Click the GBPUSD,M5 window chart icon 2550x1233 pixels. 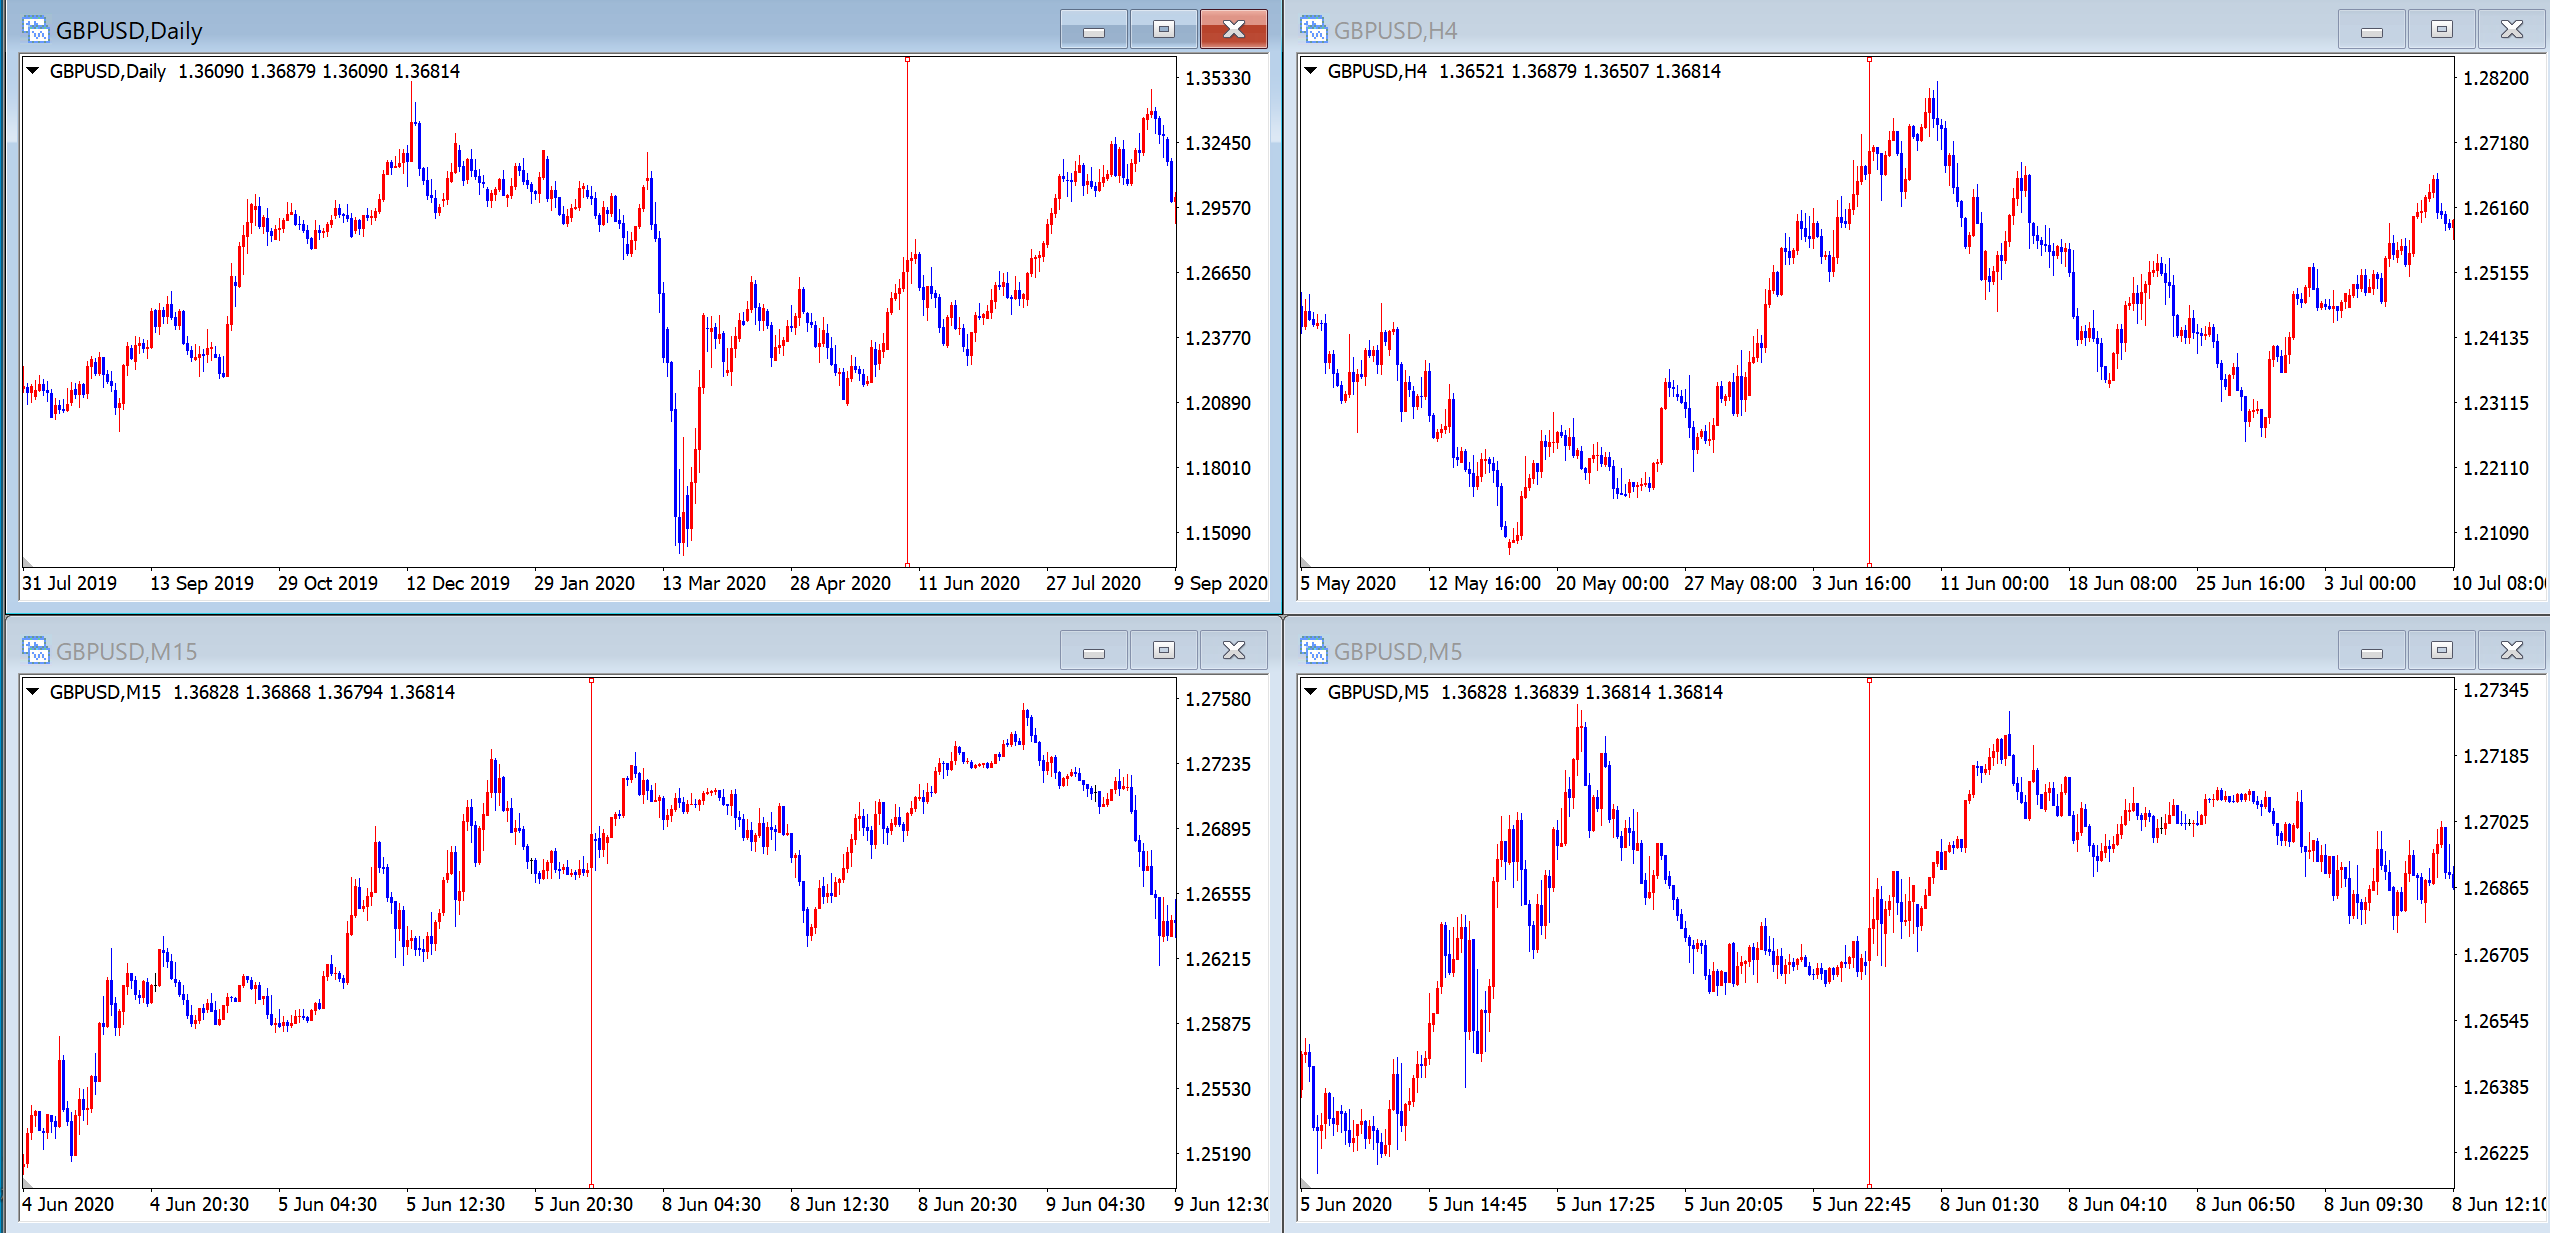coord(1313,651)
